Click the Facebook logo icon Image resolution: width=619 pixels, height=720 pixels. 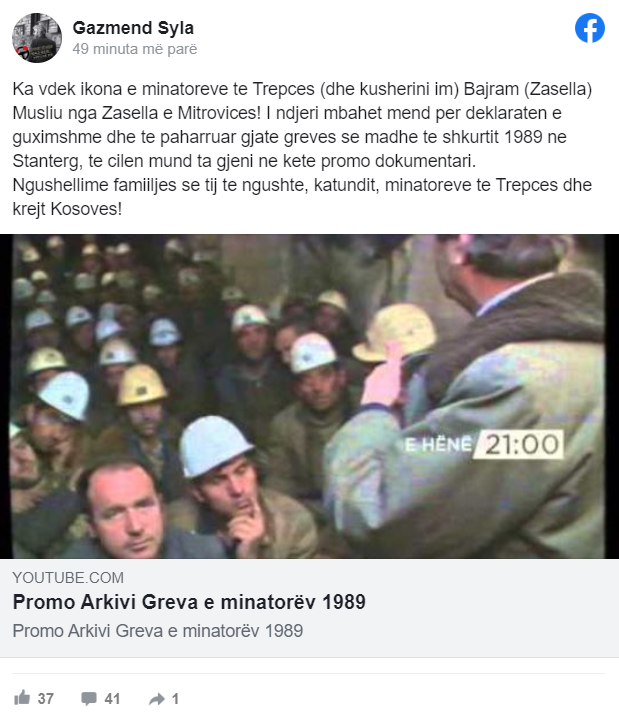[x=590, y=28]
